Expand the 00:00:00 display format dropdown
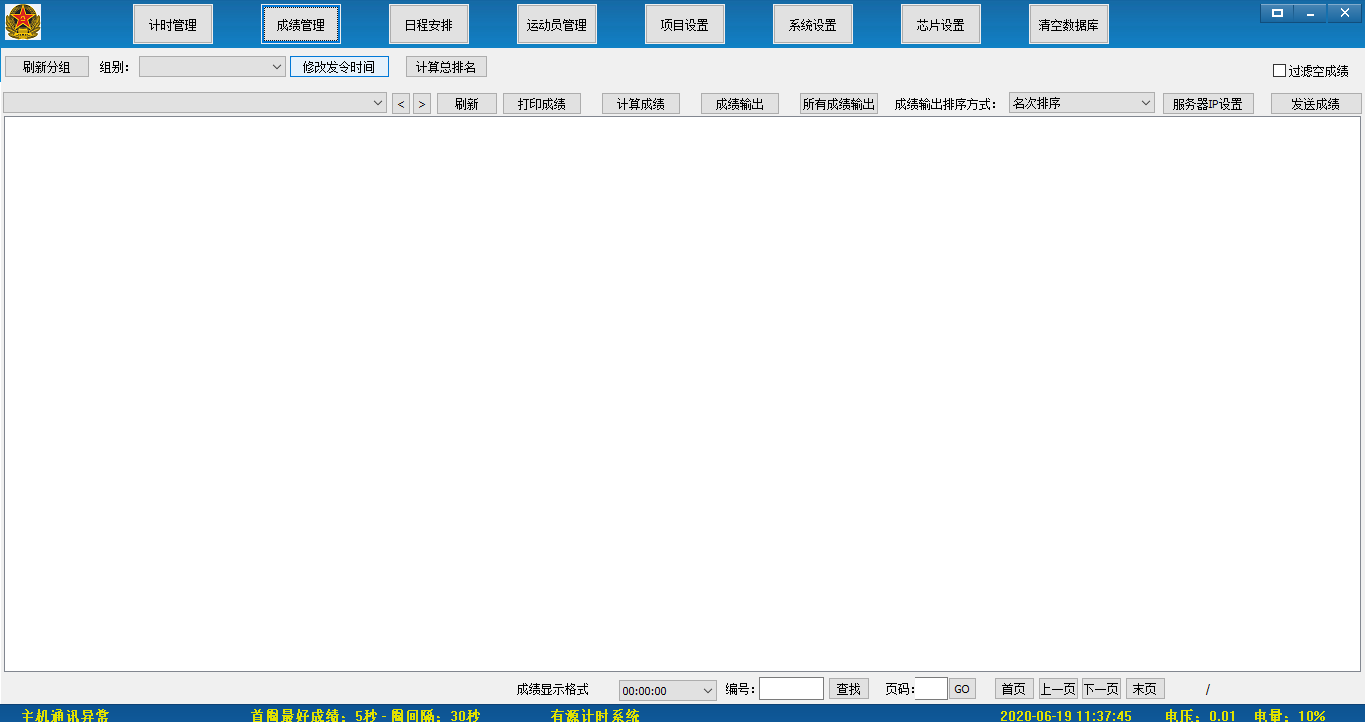Viewport: 1365px width, 722px height. [x=668, y=691]
